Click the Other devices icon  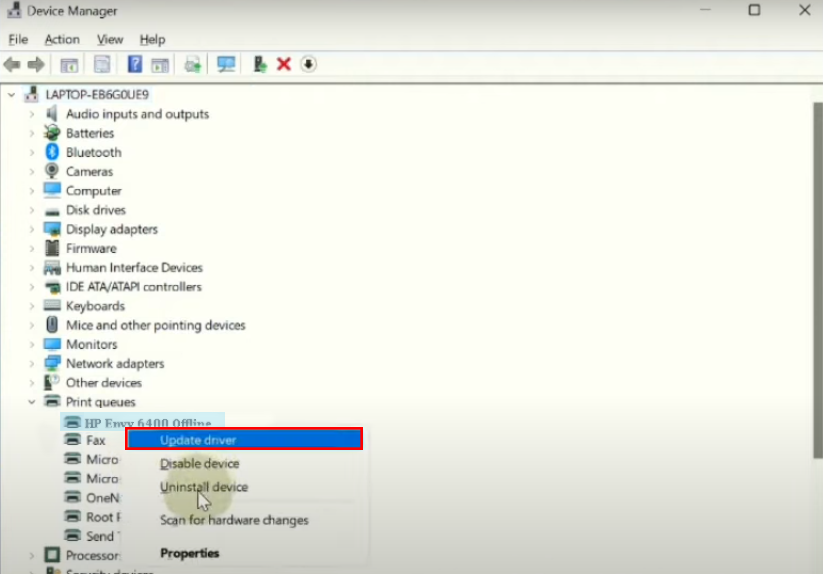pyautogui.click(x=51, y=382)
